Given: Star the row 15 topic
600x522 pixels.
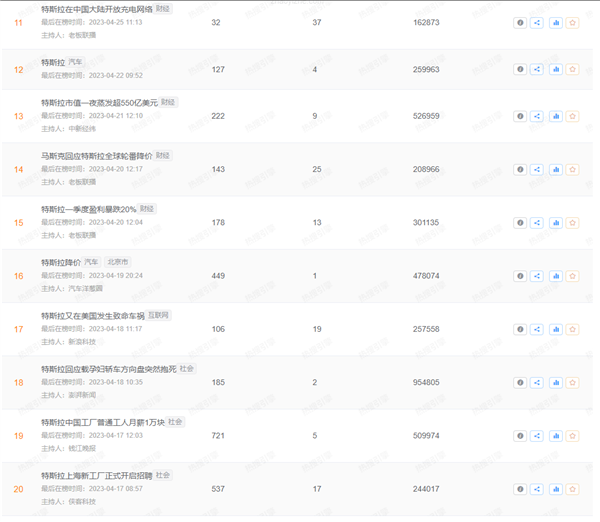Looking at the screenshot, I should 572,223.
